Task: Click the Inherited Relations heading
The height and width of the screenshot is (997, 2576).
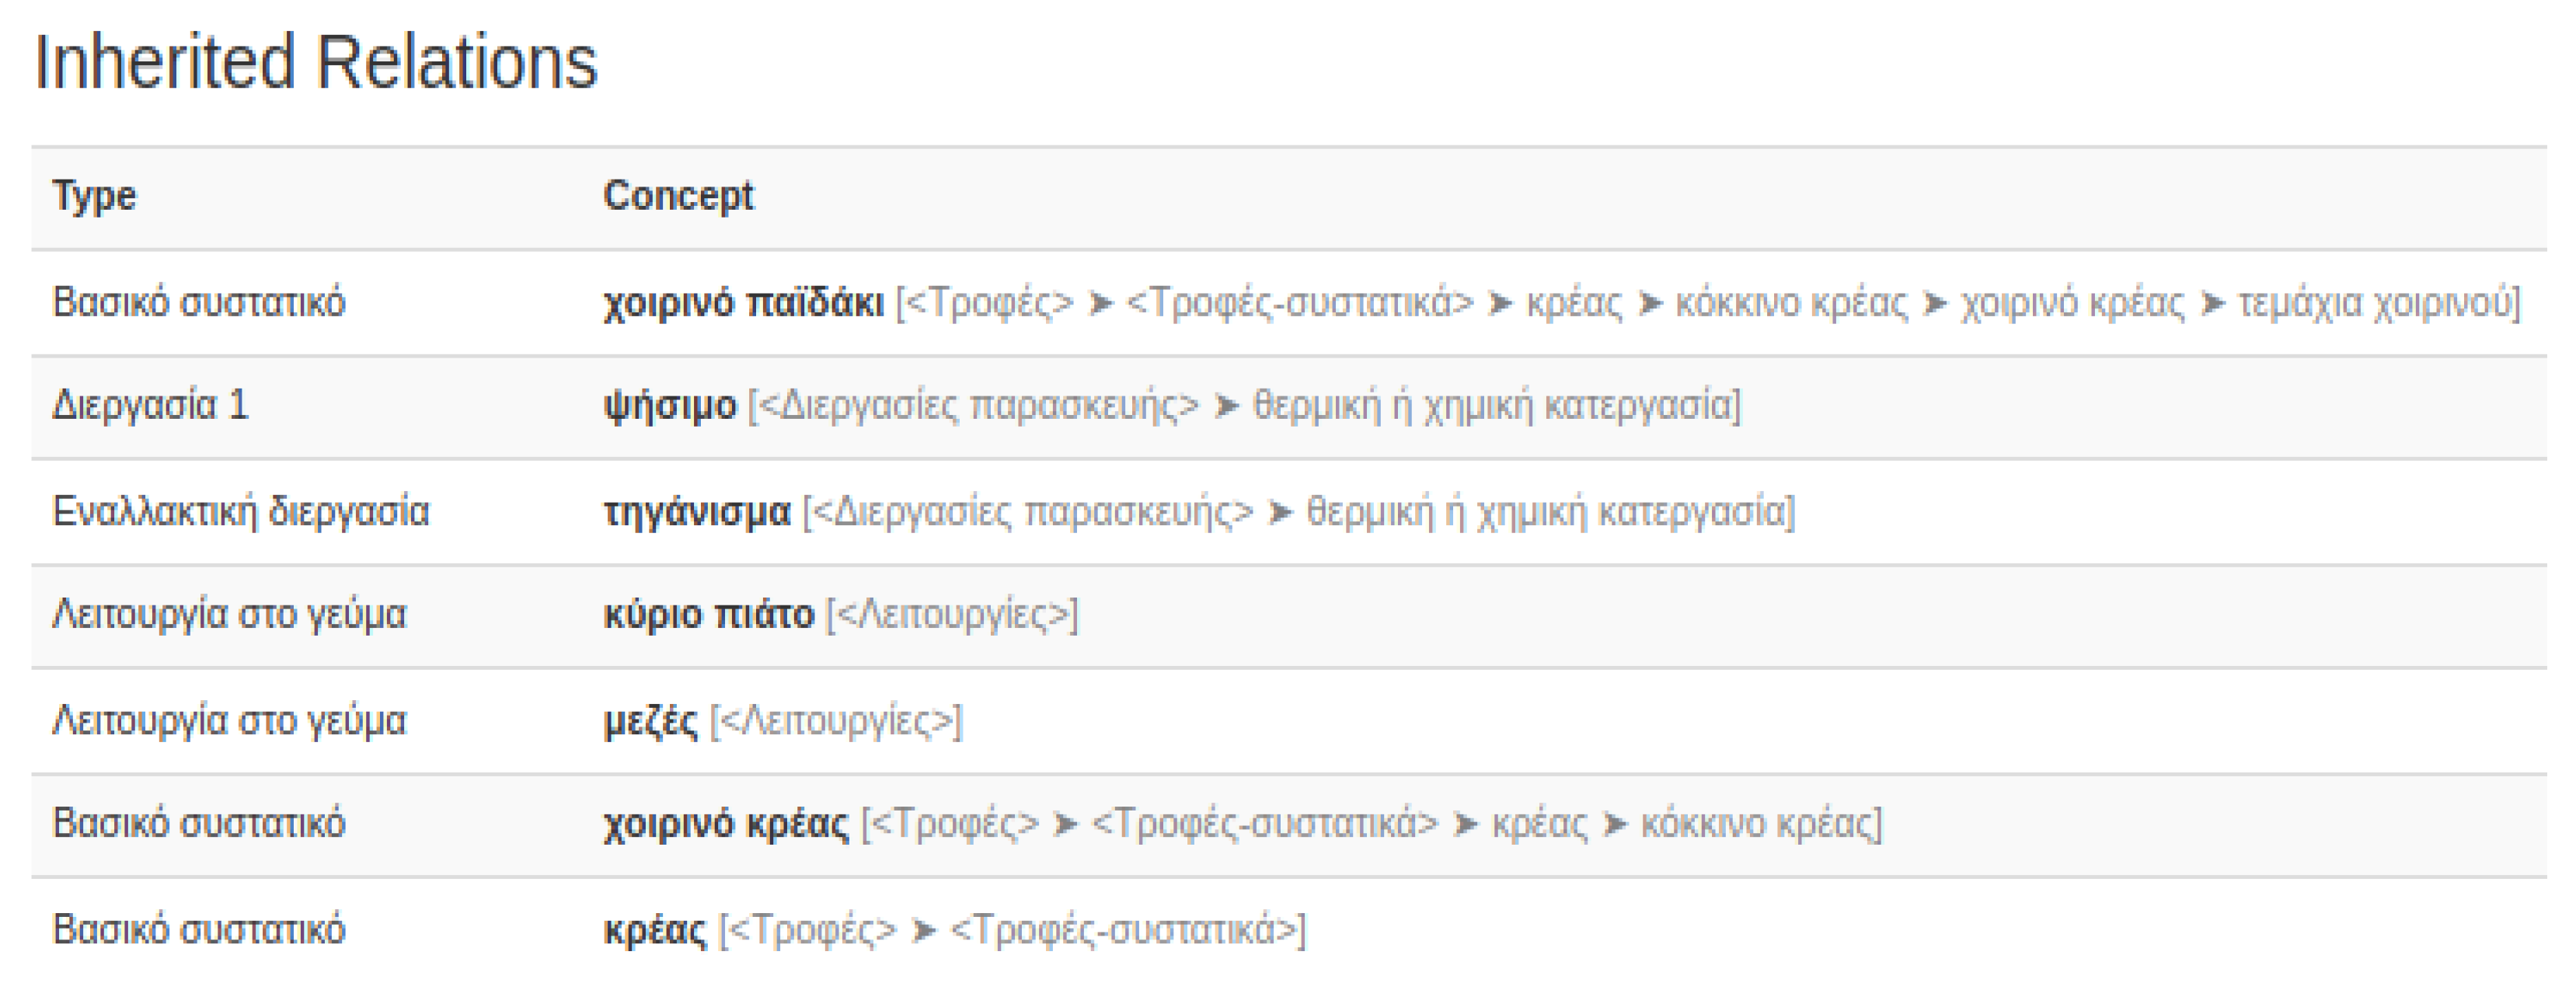Action: (x=316, y=62)
